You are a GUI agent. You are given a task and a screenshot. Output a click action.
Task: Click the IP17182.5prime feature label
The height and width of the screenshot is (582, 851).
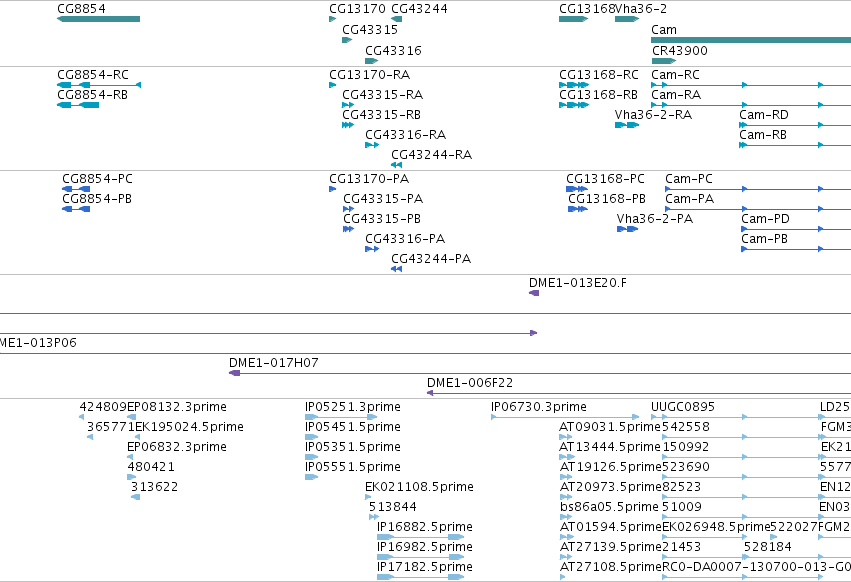tap(425, 567)
